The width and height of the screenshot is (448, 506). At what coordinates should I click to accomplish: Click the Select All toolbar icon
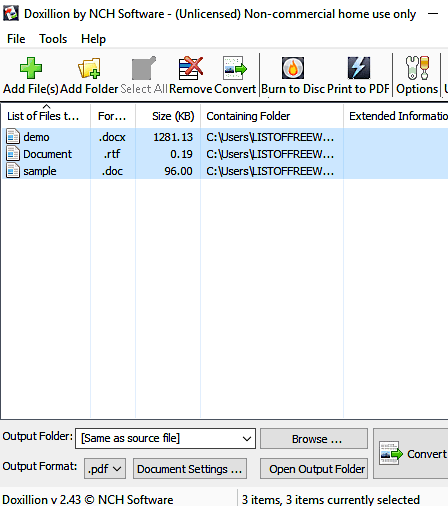[144, 68]
